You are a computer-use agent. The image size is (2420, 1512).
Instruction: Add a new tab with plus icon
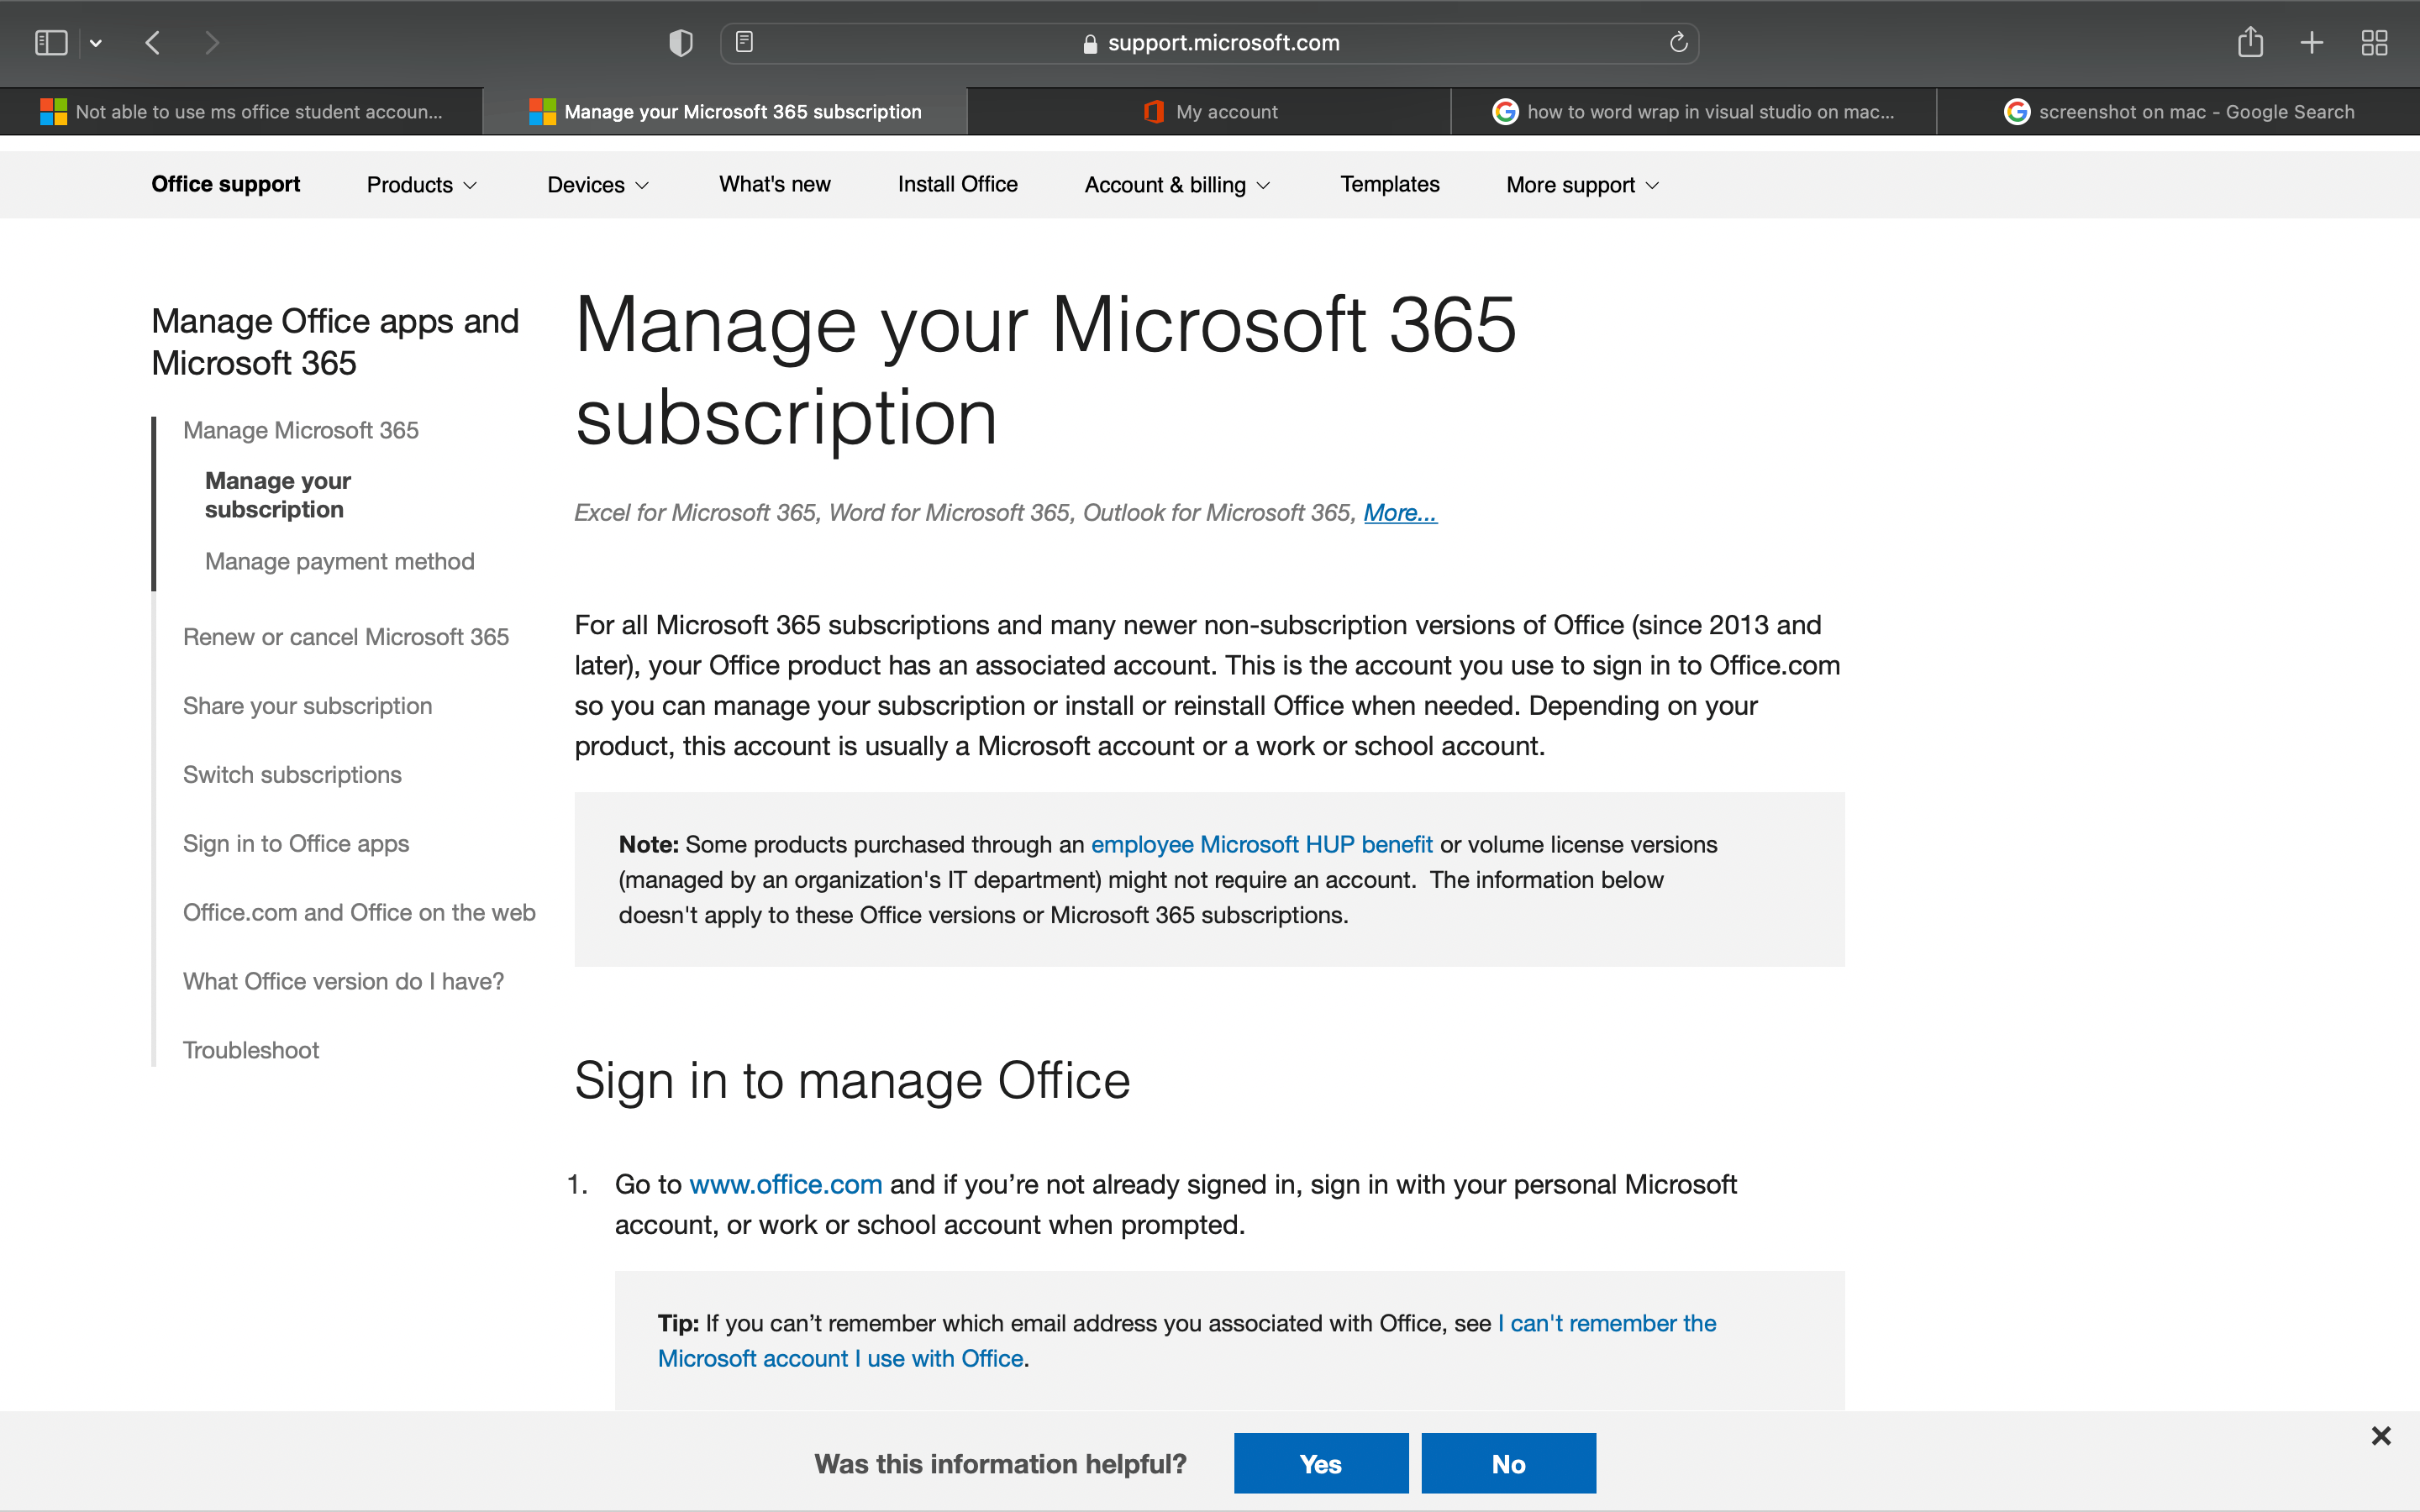(x=2312, y=43)
